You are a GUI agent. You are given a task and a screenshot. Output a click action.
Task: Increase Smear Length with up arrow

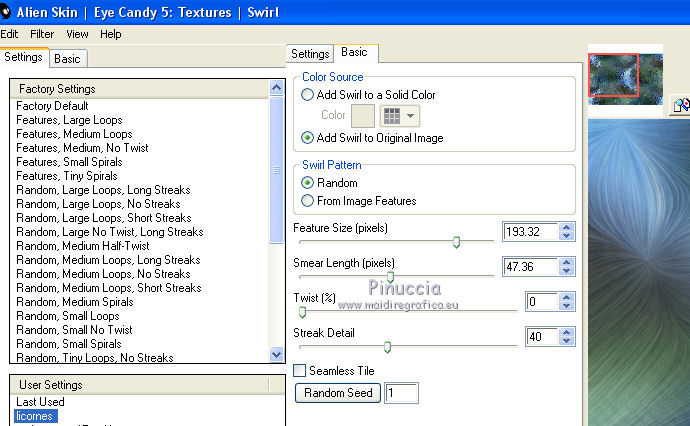pos(567,262)
